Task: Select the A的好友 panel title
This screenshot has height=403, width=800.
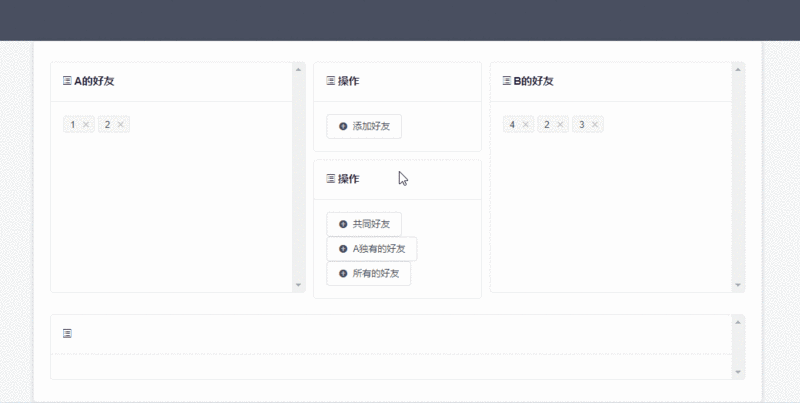Action: point(94,81)
